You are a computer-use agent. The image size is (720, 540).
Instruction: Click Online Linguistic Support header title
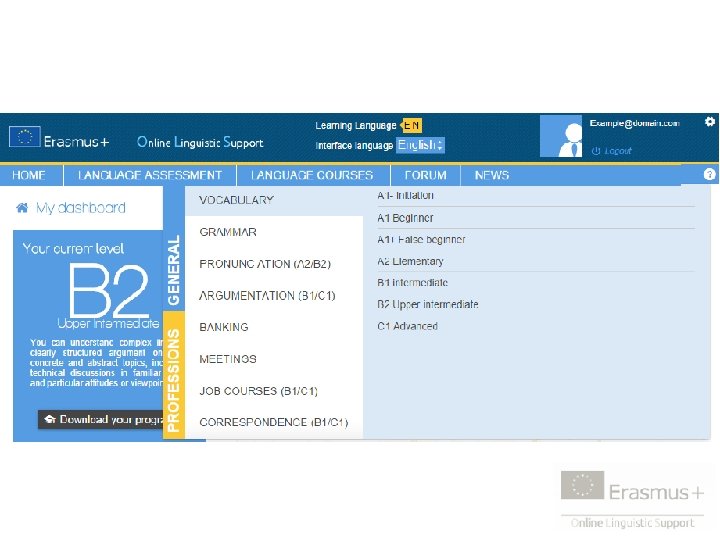pyautogui.click(x=200, y=142)
